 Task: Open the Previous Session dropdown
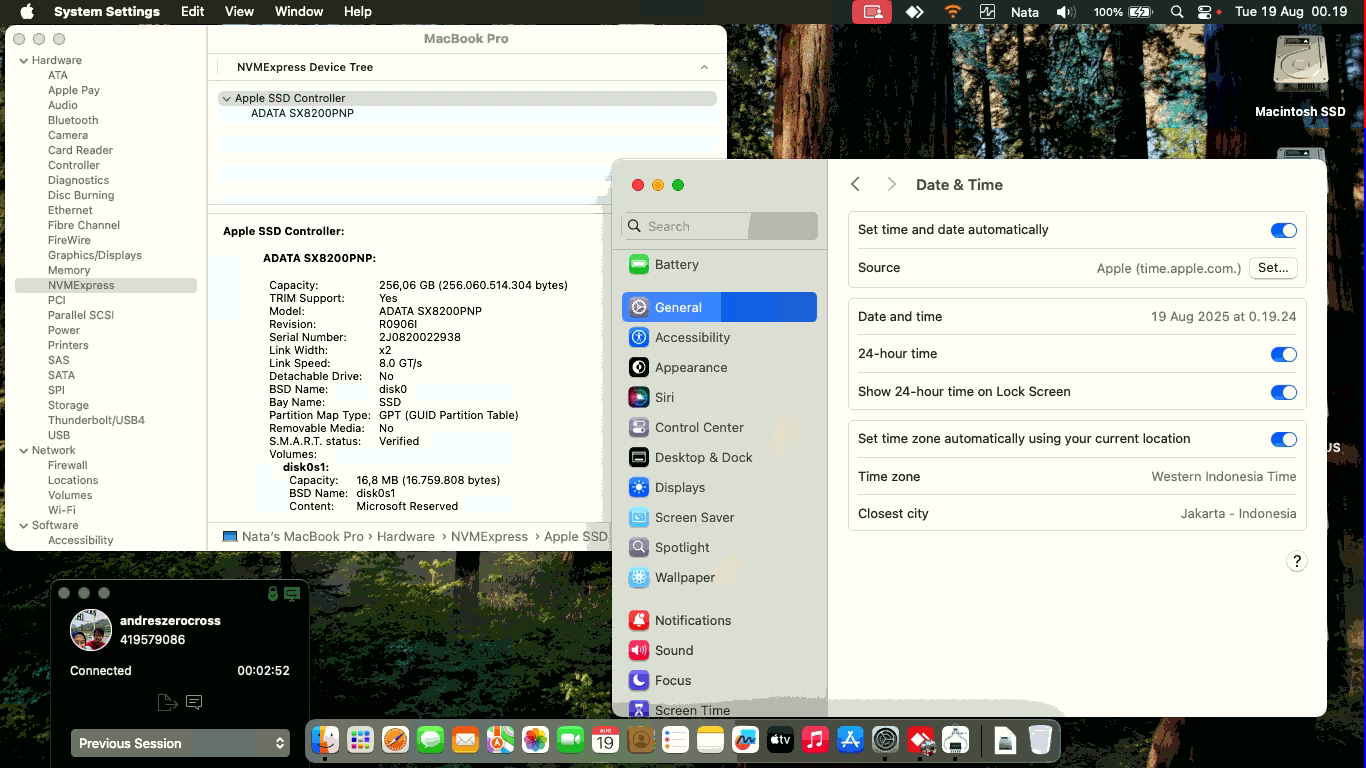point(181,743)
